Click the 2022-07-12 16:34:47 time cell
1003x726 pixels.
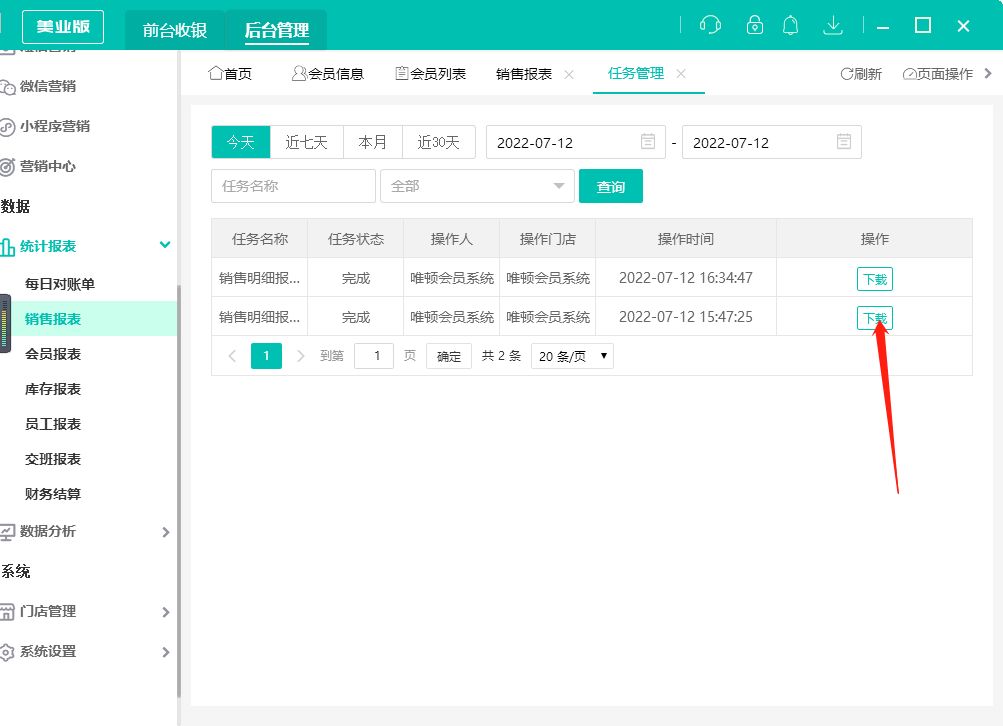tap(686, 278)
